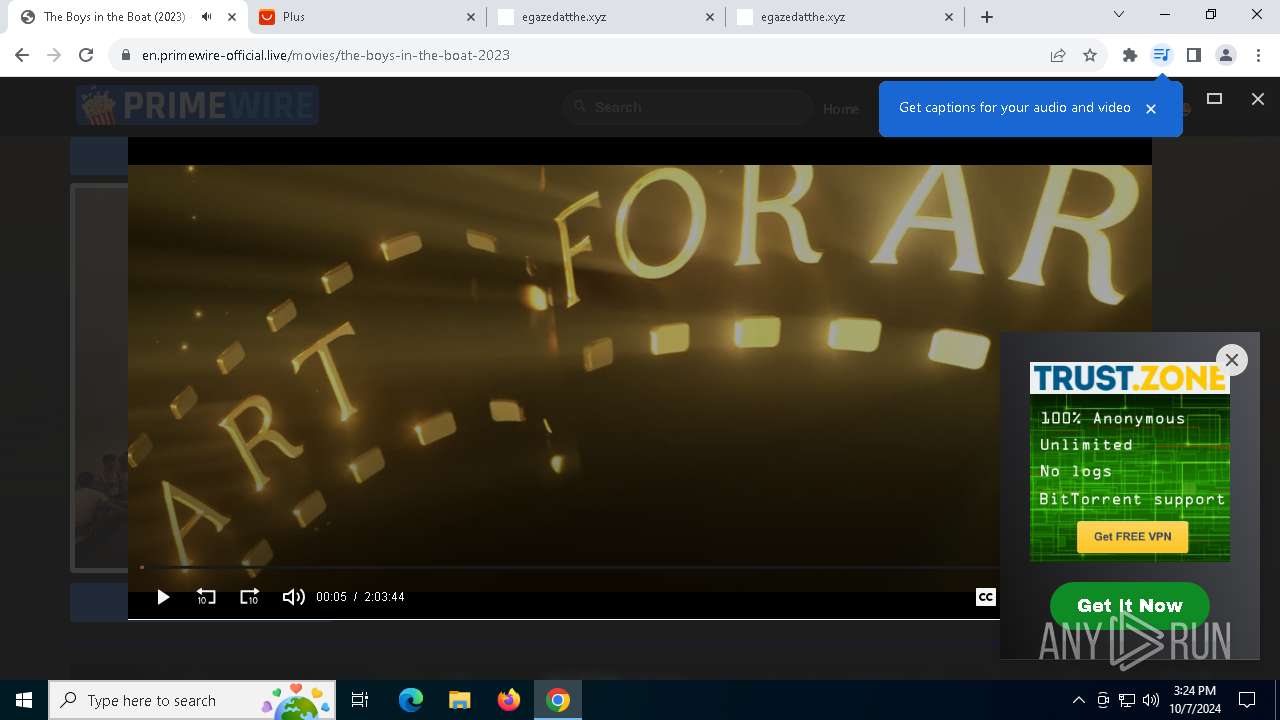This screenshot has width=1280, height=720.
Task: Go back to previous page
Action: click(x=22, y=55)
